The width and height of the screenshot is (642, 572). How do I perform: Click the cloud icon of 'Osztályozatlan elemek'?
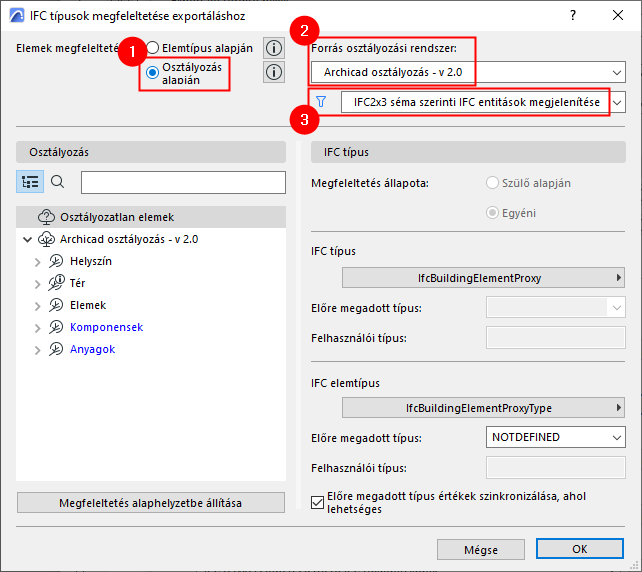pyautogui.click(x=46, y=217)
